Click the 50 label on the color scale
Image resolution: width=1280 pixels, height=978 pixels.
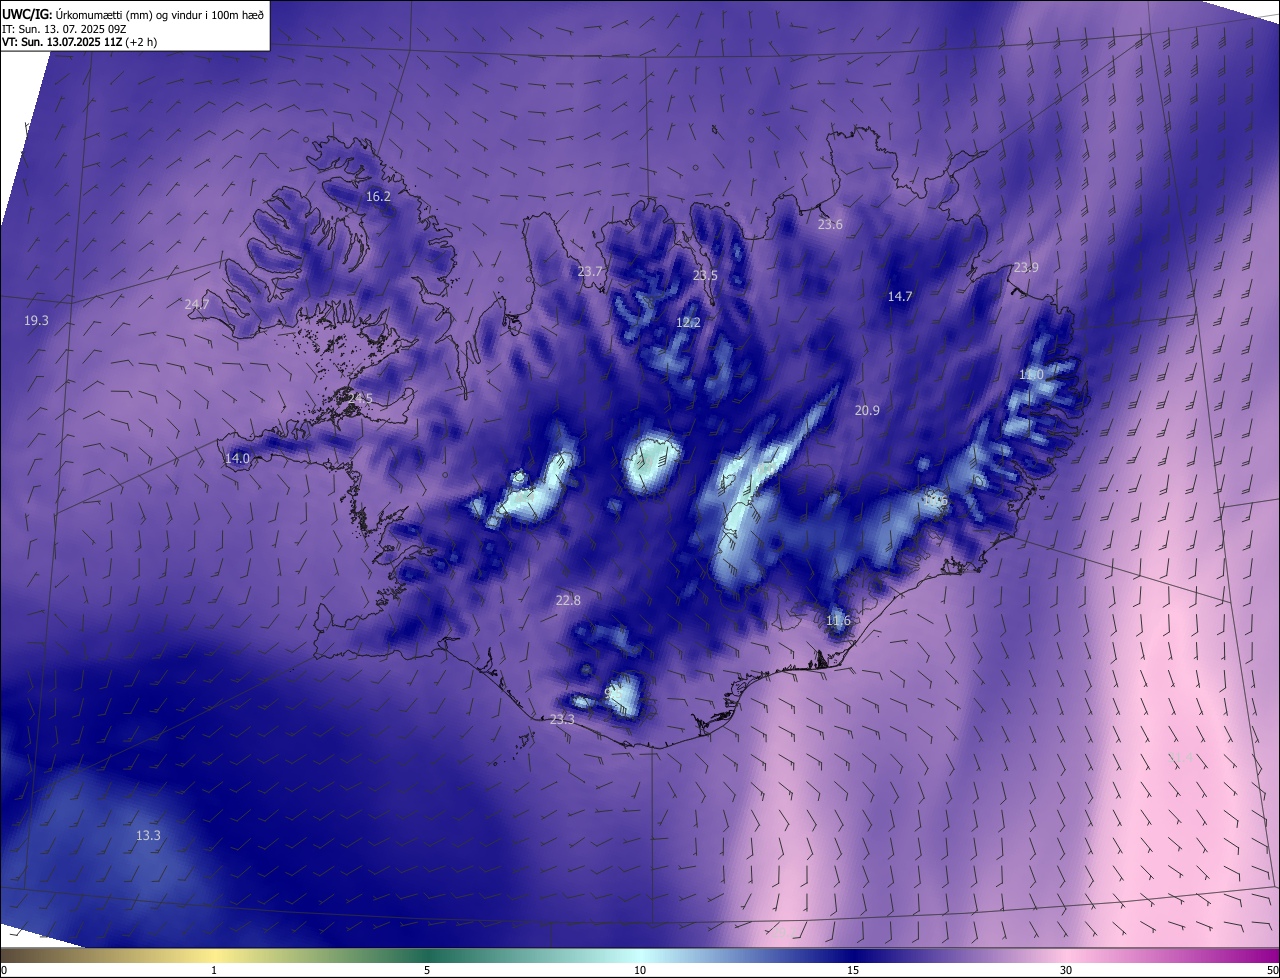[x=1272, y=970]
